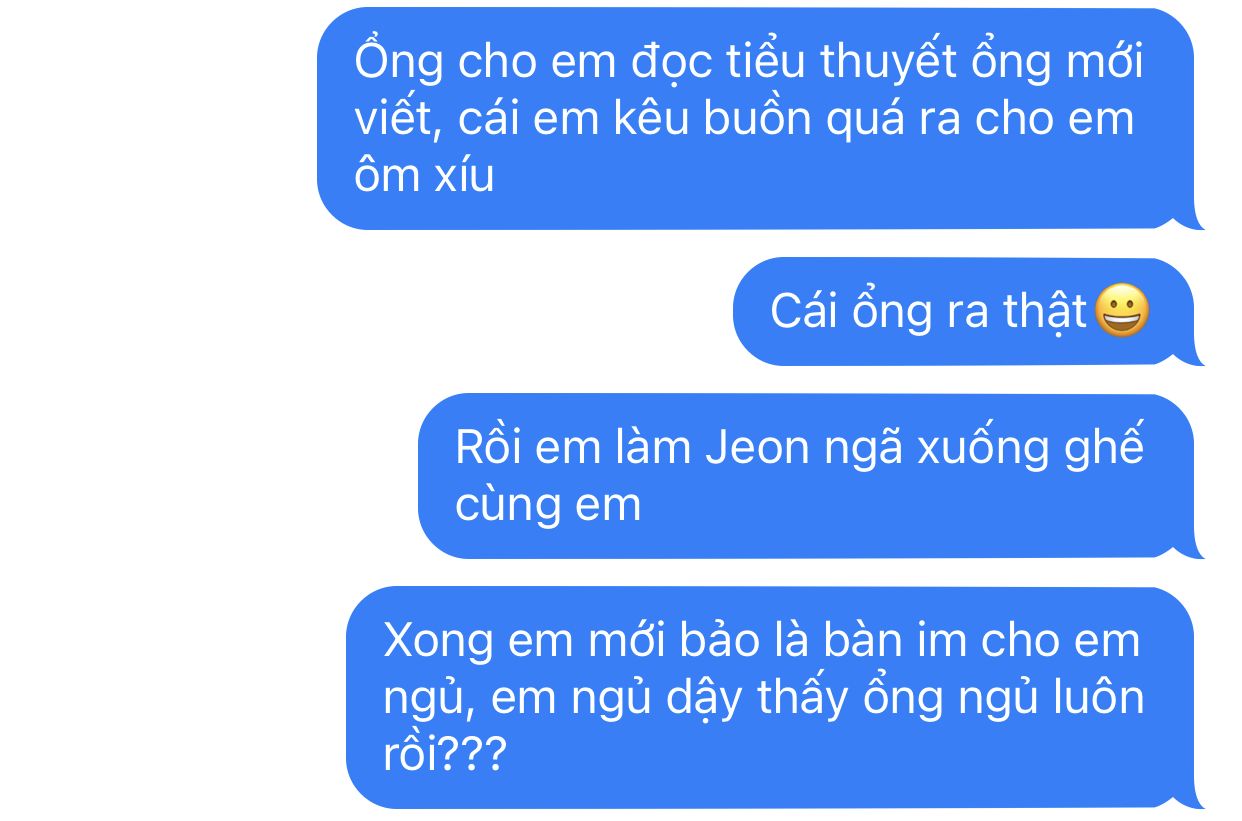Click the text "ôm xíu" in first bubble
The height and width of the screenshot is (821, 1242).
[424, 176]
